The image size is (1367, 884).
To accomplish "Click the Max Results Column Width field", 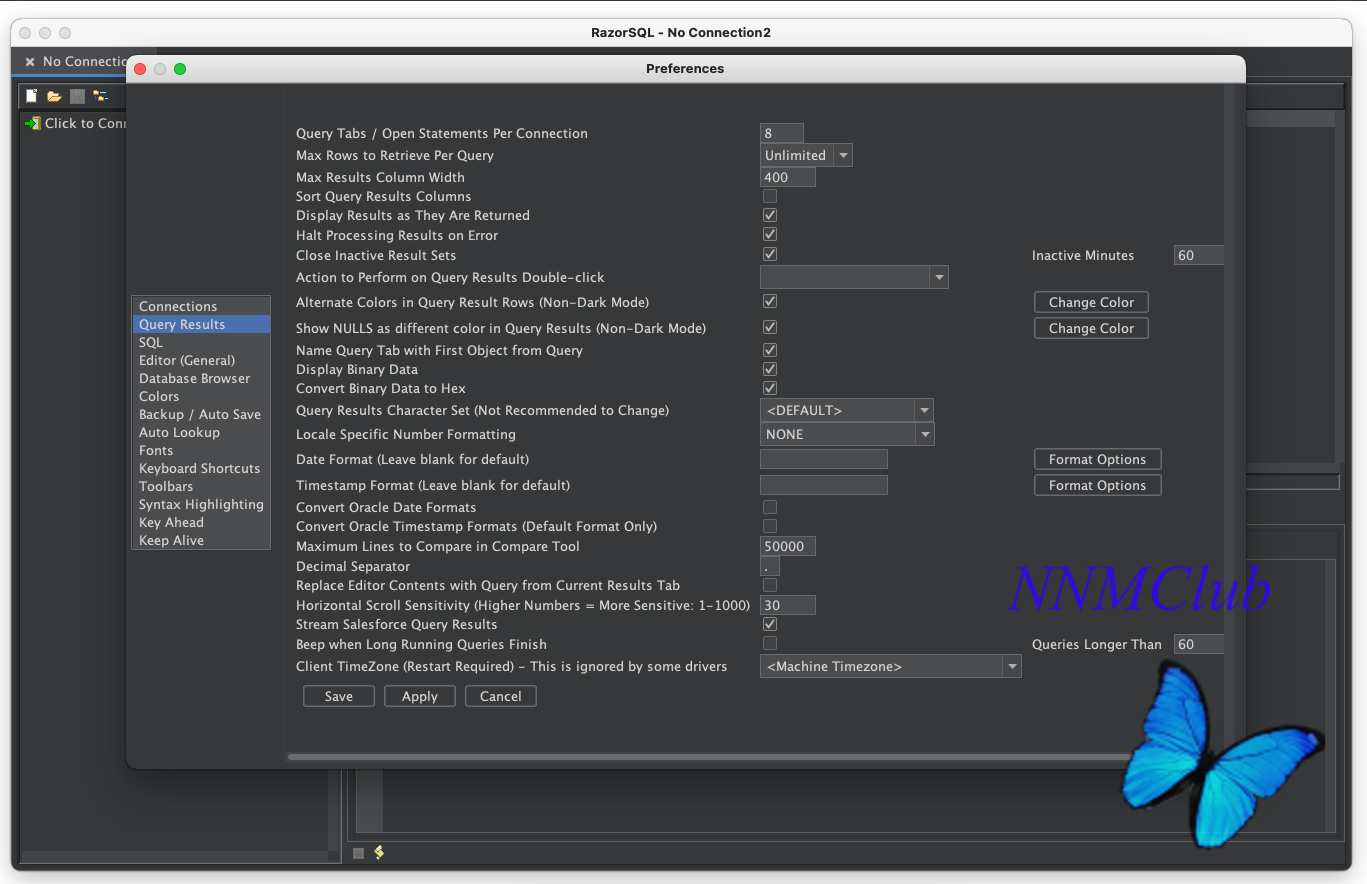I will 788,177.
